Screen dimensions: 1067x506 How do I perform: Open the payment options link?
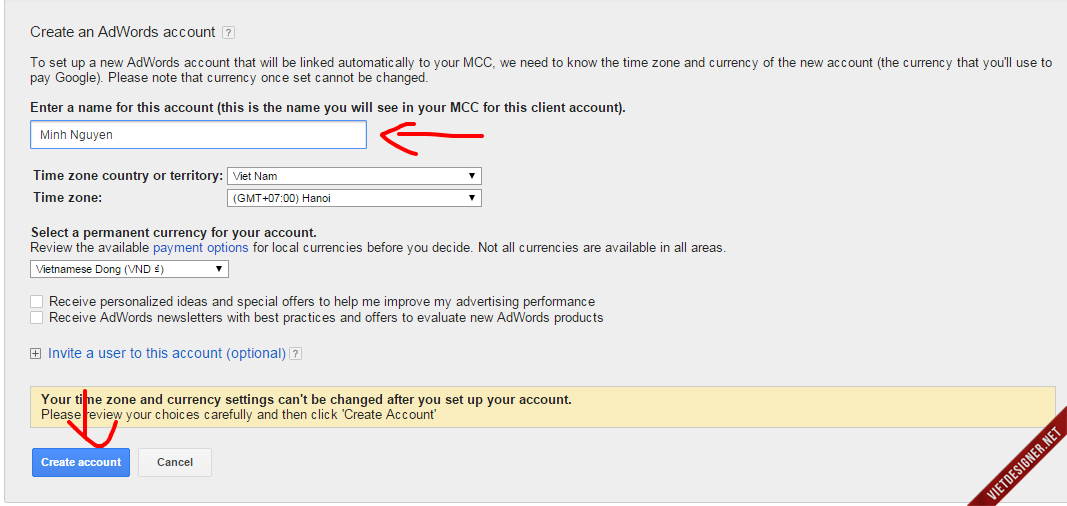pos(201,248)
